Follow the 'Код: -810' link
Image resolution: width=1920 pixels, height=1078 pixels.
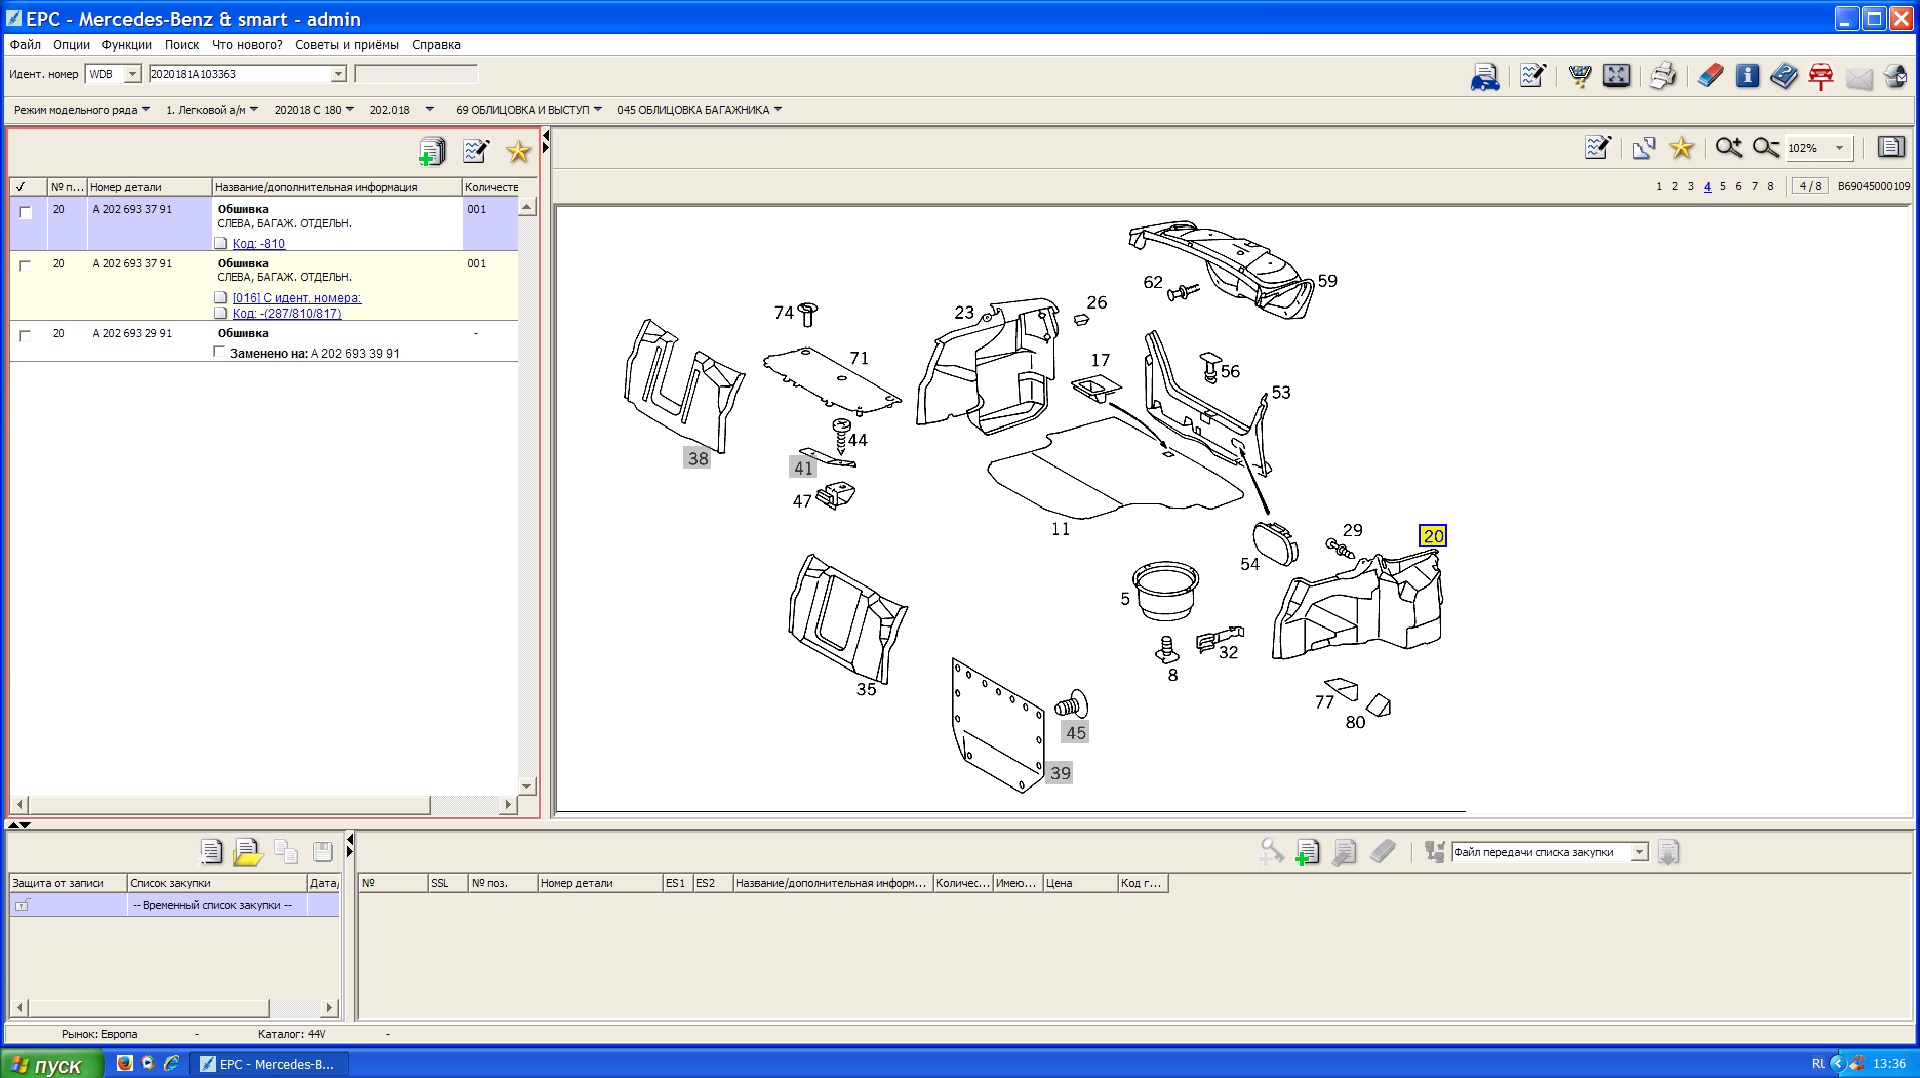click(x=259, y=244)
